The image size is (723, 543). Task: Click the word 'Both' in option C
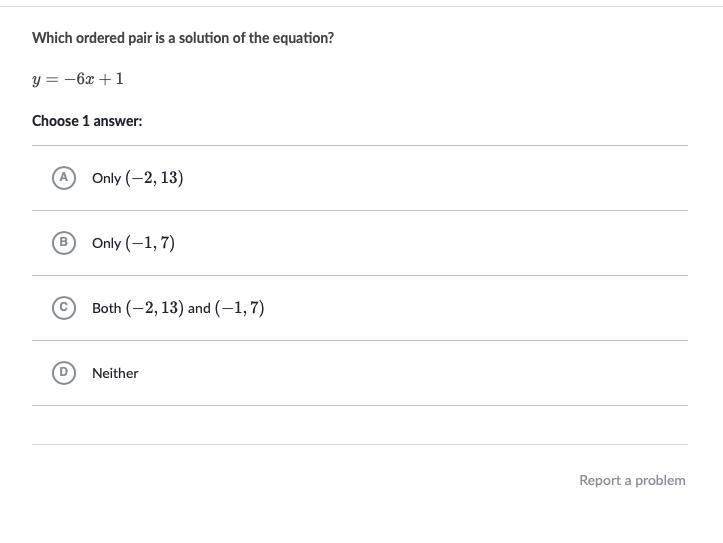[x=106, y=308]
